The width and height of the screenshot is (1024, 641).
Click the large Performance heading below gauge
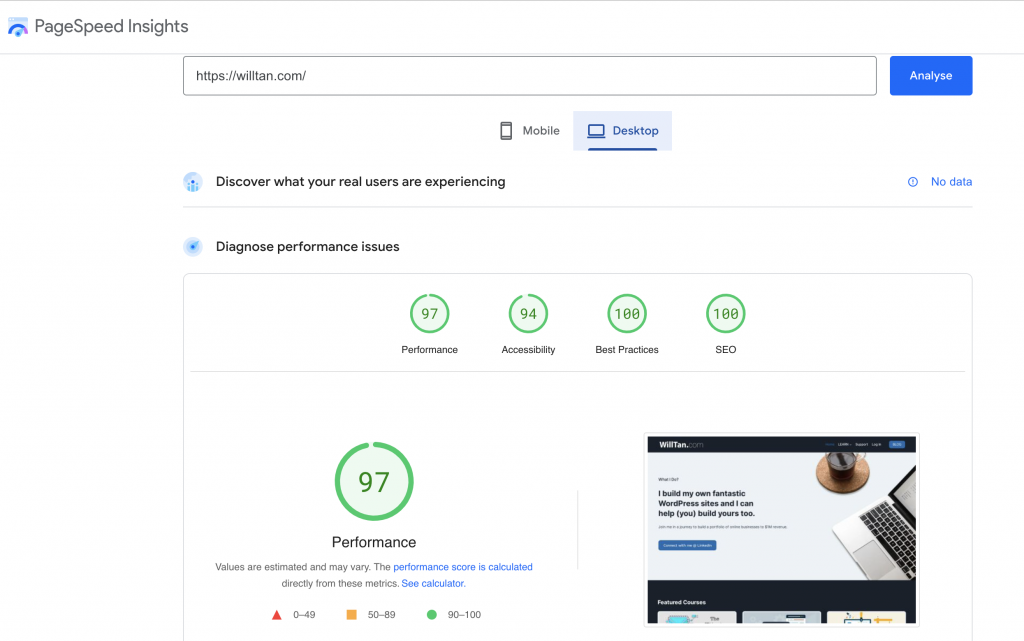374,542
